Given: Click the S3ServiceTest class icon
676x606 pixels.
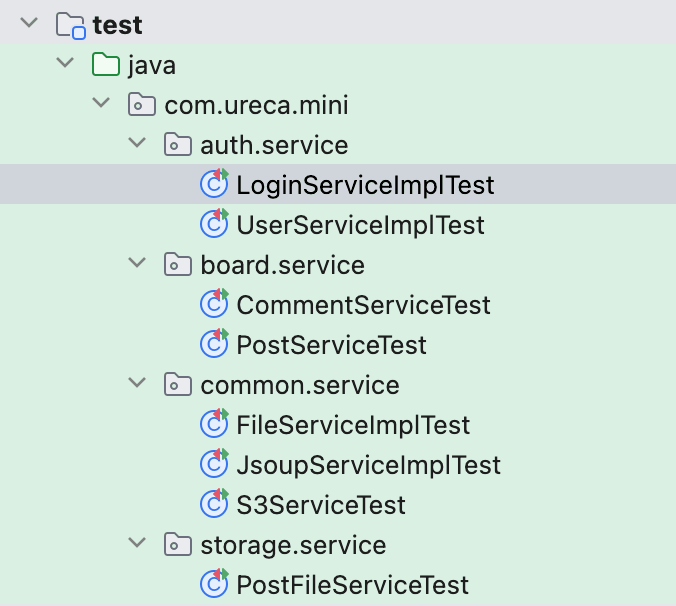Looking at the screenshot, I should (214, 505).
